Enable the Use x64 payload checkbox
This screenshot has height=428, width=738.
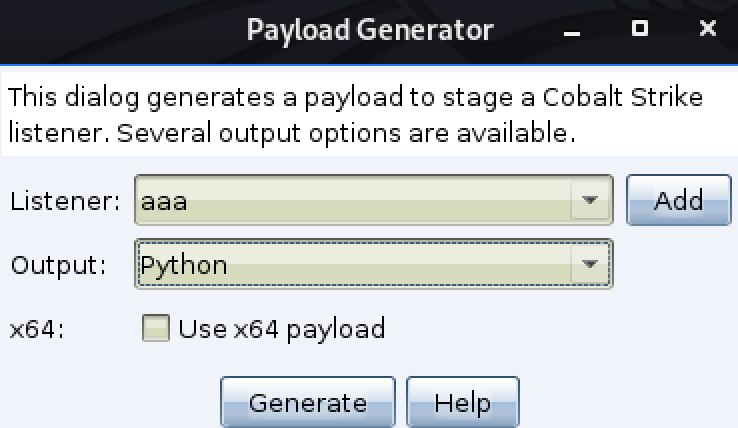[156, 328]
